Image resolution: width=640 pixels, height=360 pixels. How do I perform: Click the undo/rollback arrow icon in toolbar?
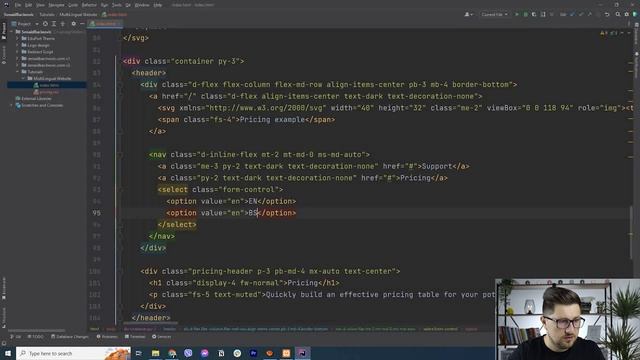coord(607,14)
